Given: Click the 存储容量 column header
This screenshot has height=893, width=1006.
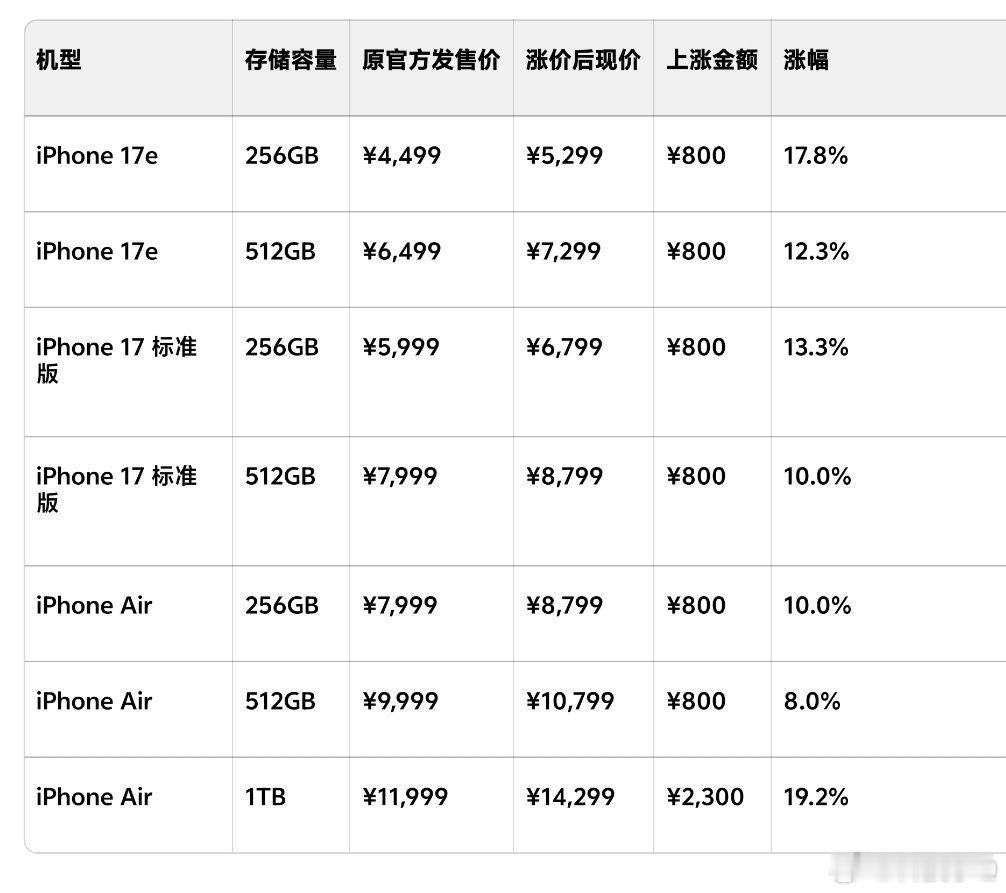Looking at the screenshot, I should pyautogui.click(x=291, y=60).
